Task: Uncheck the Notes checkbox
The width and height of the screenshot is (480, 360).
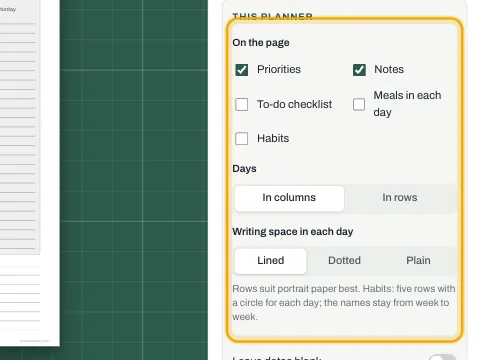Action: pyautogui.click(x=359, y=70)
